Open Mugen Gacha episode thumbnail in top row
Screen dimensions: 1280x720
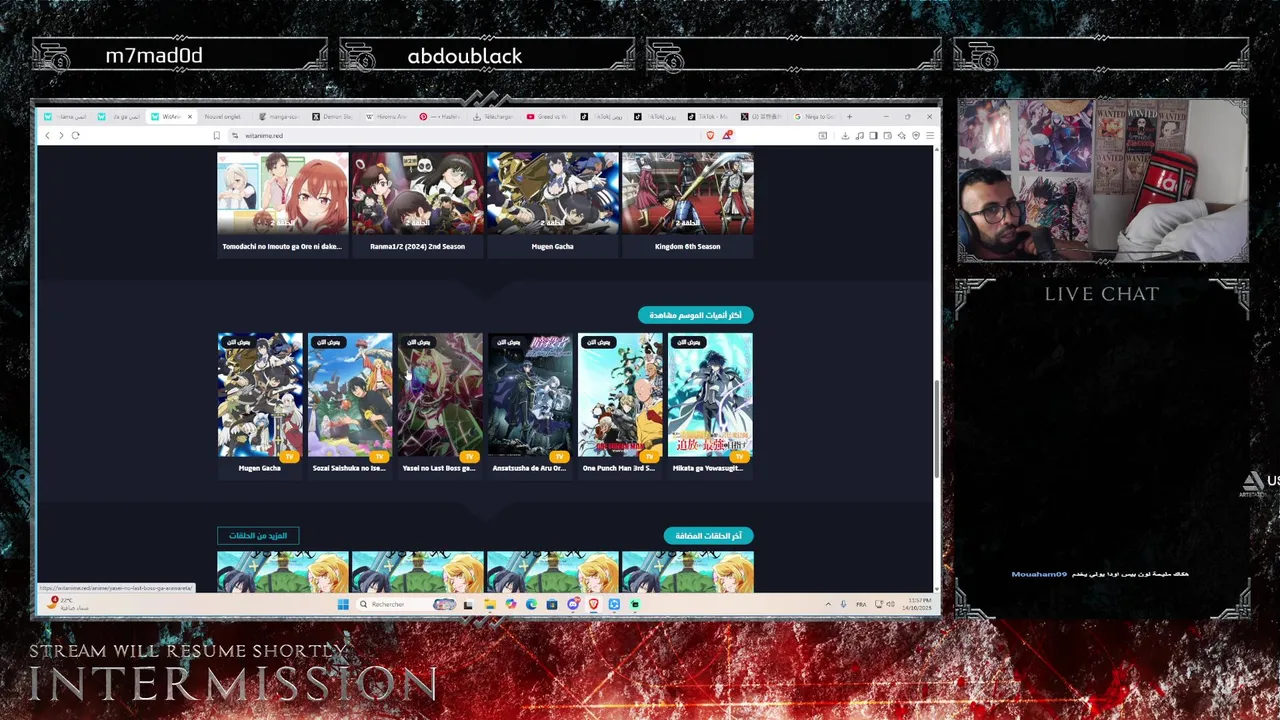pyautogui.click(x=552, y=193)
